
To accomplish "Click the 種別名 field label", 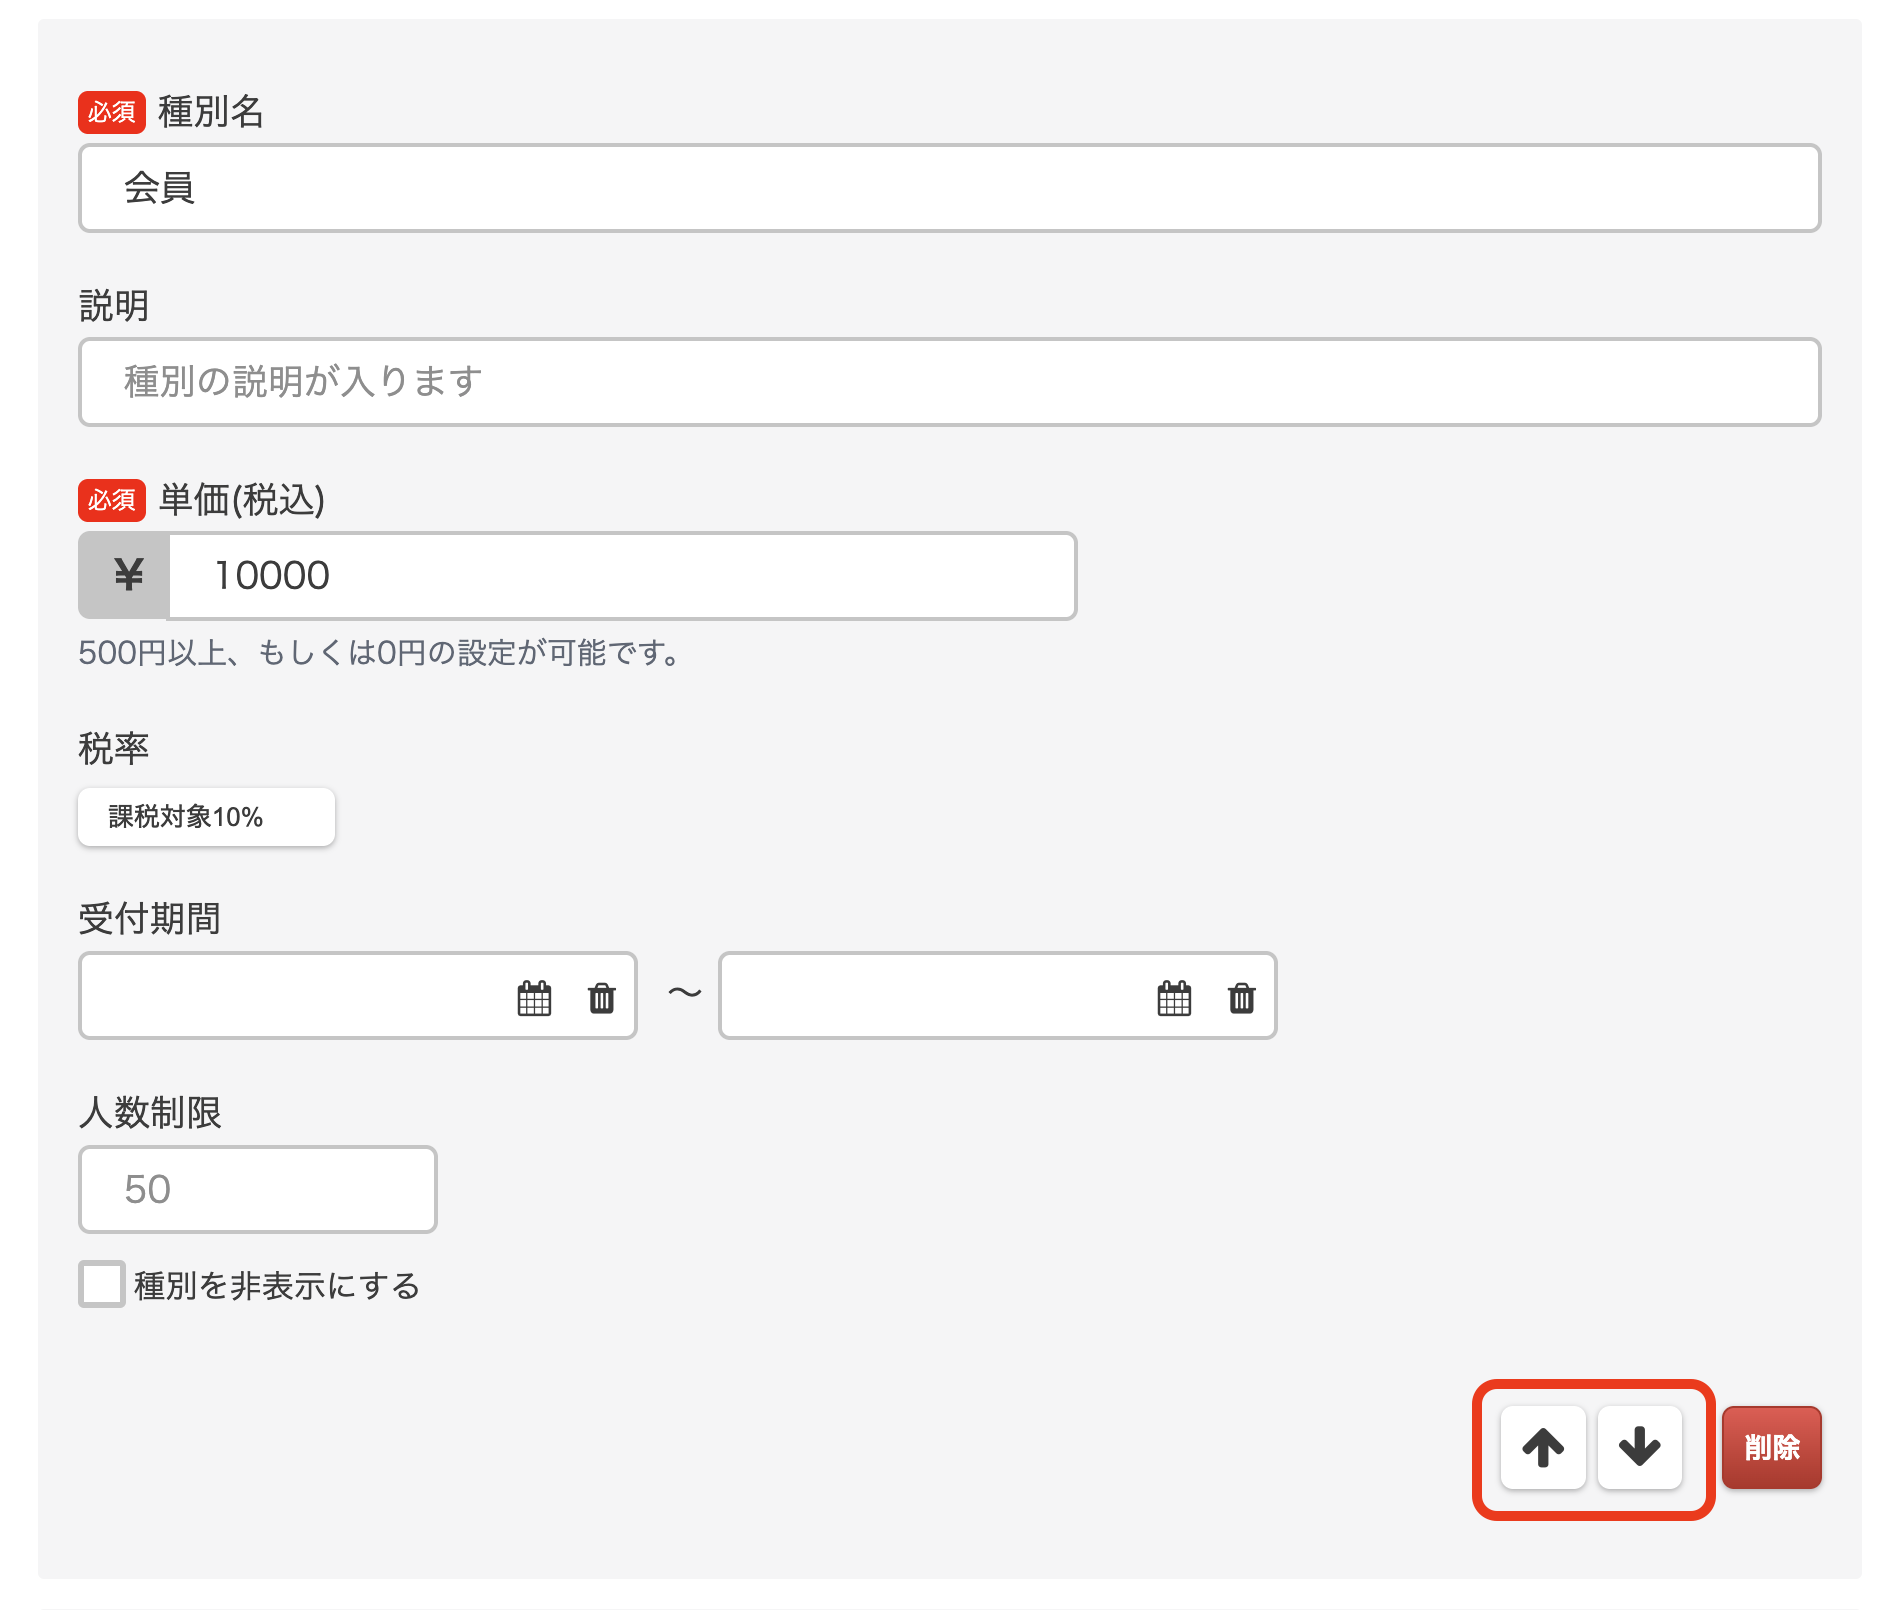I will pos(210,112).
